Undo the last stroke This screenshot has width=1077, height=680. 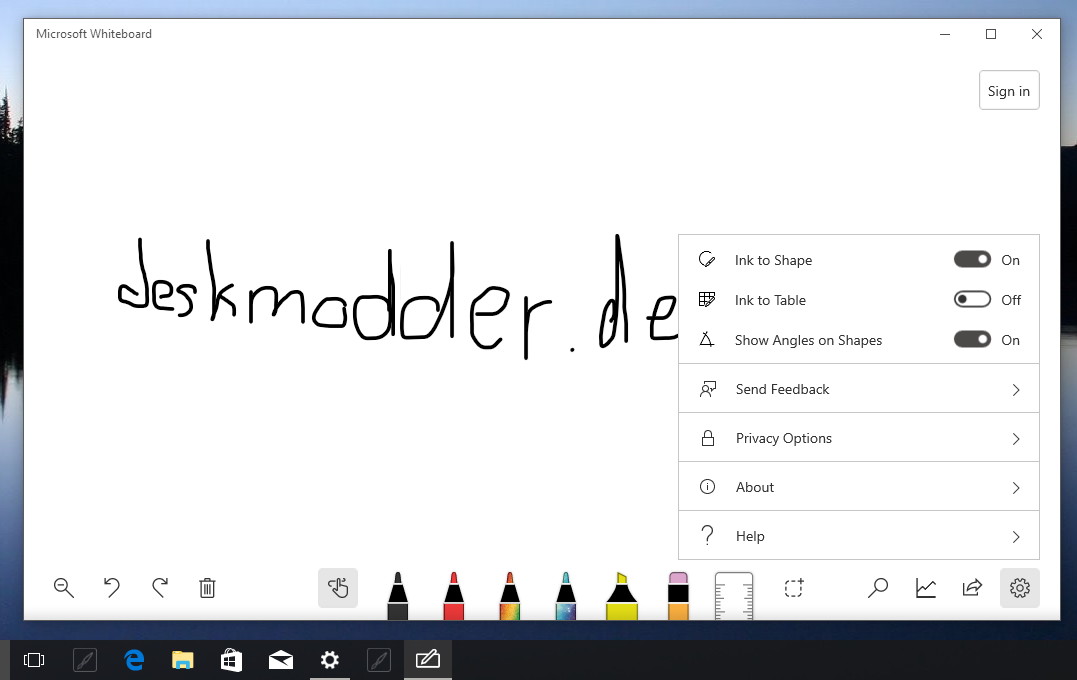click(x=111, y=588)
